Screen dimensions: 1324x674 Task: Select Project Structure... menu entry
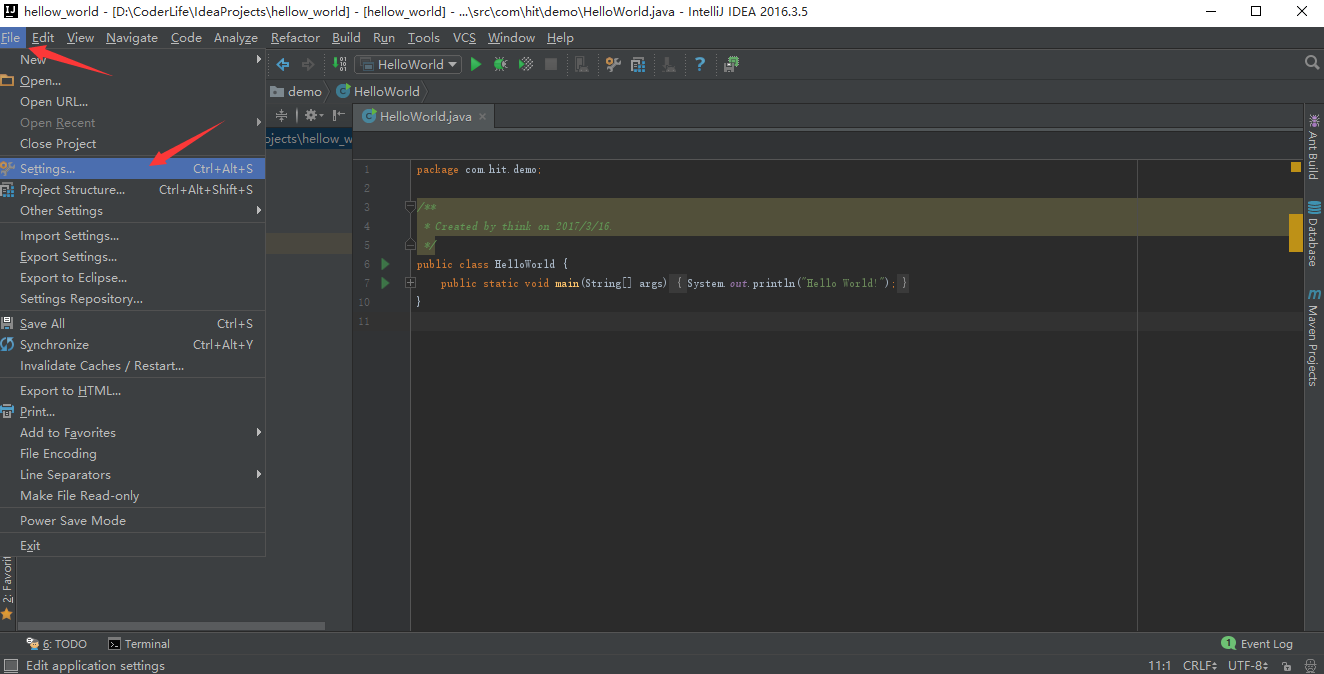pos(132,190)
